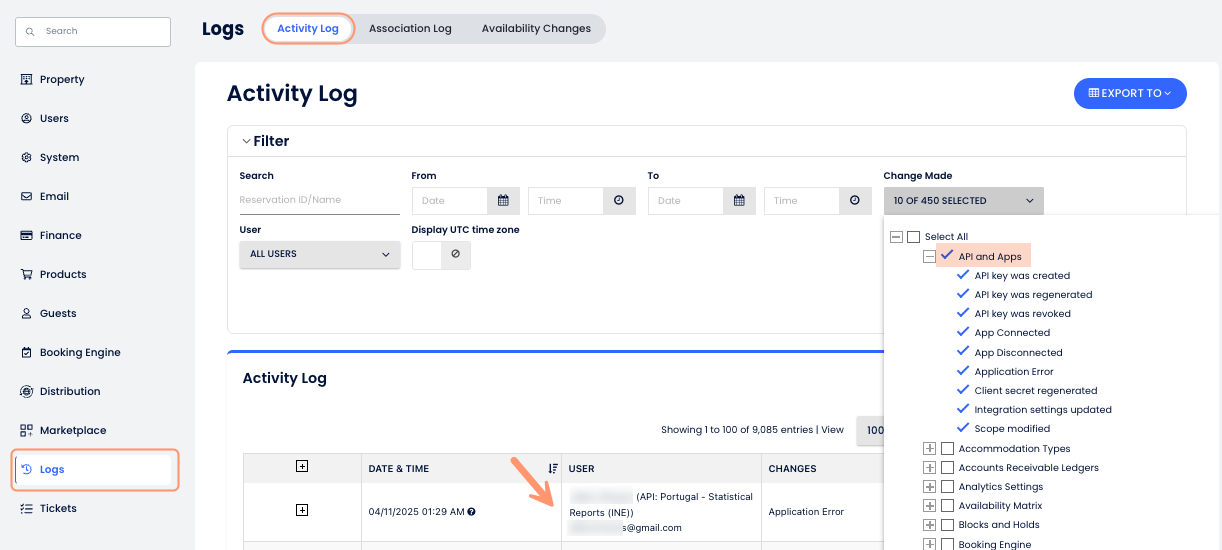
Task: Check the Accommodation Types checkbox
Action: coord(948,449)
